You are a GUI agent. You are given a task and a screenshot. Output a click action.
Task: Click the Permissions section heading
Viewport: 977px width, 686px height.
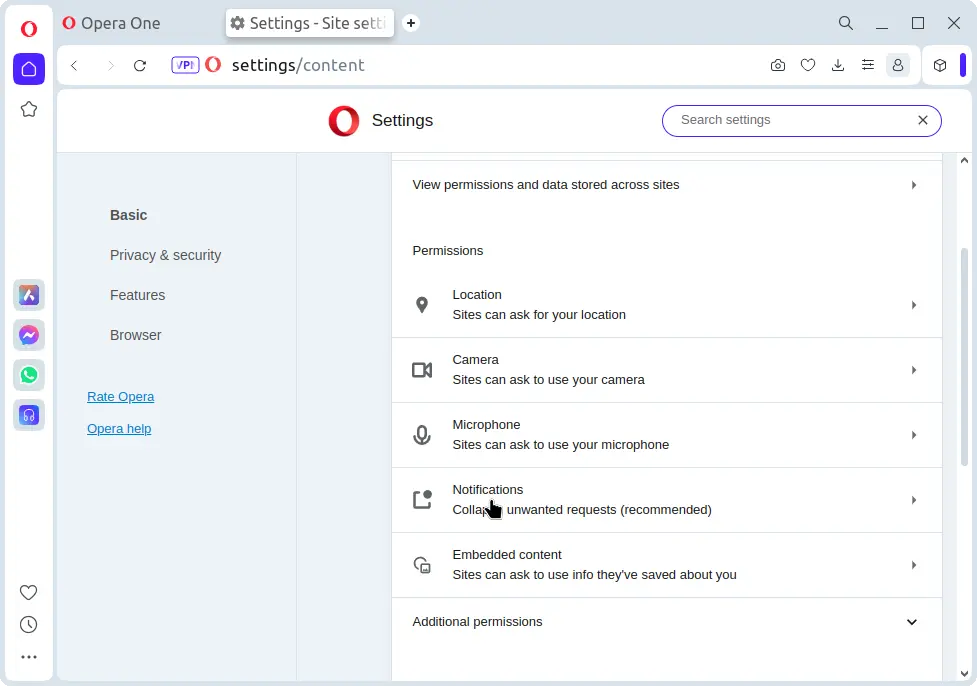point(447,250)
